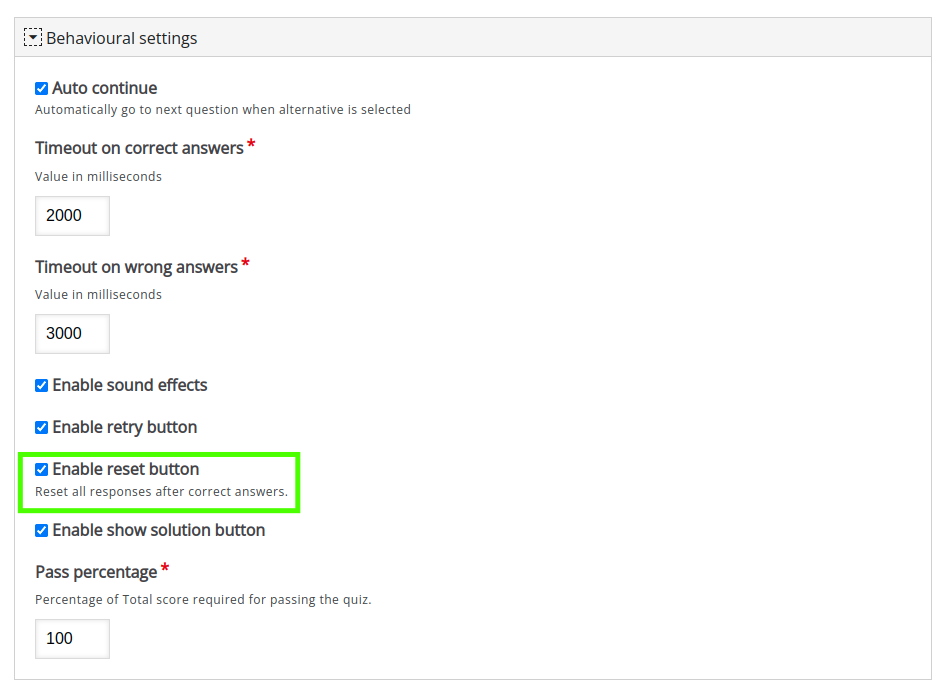The height and width of the screenshot is (692, 952).
Task: Click the Automatically go to next question description
Action: pos(223,110)
